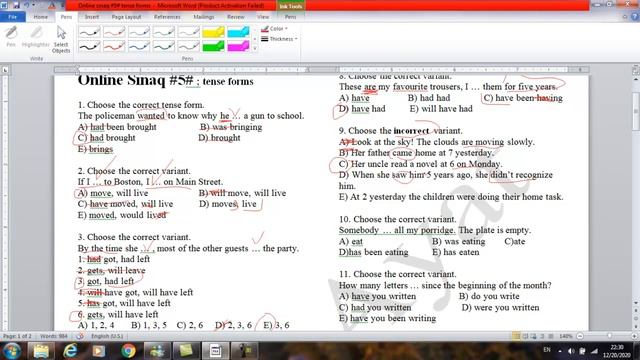
Task: Click the Online Sınaq #5# heading text
Action: (136, 80)
